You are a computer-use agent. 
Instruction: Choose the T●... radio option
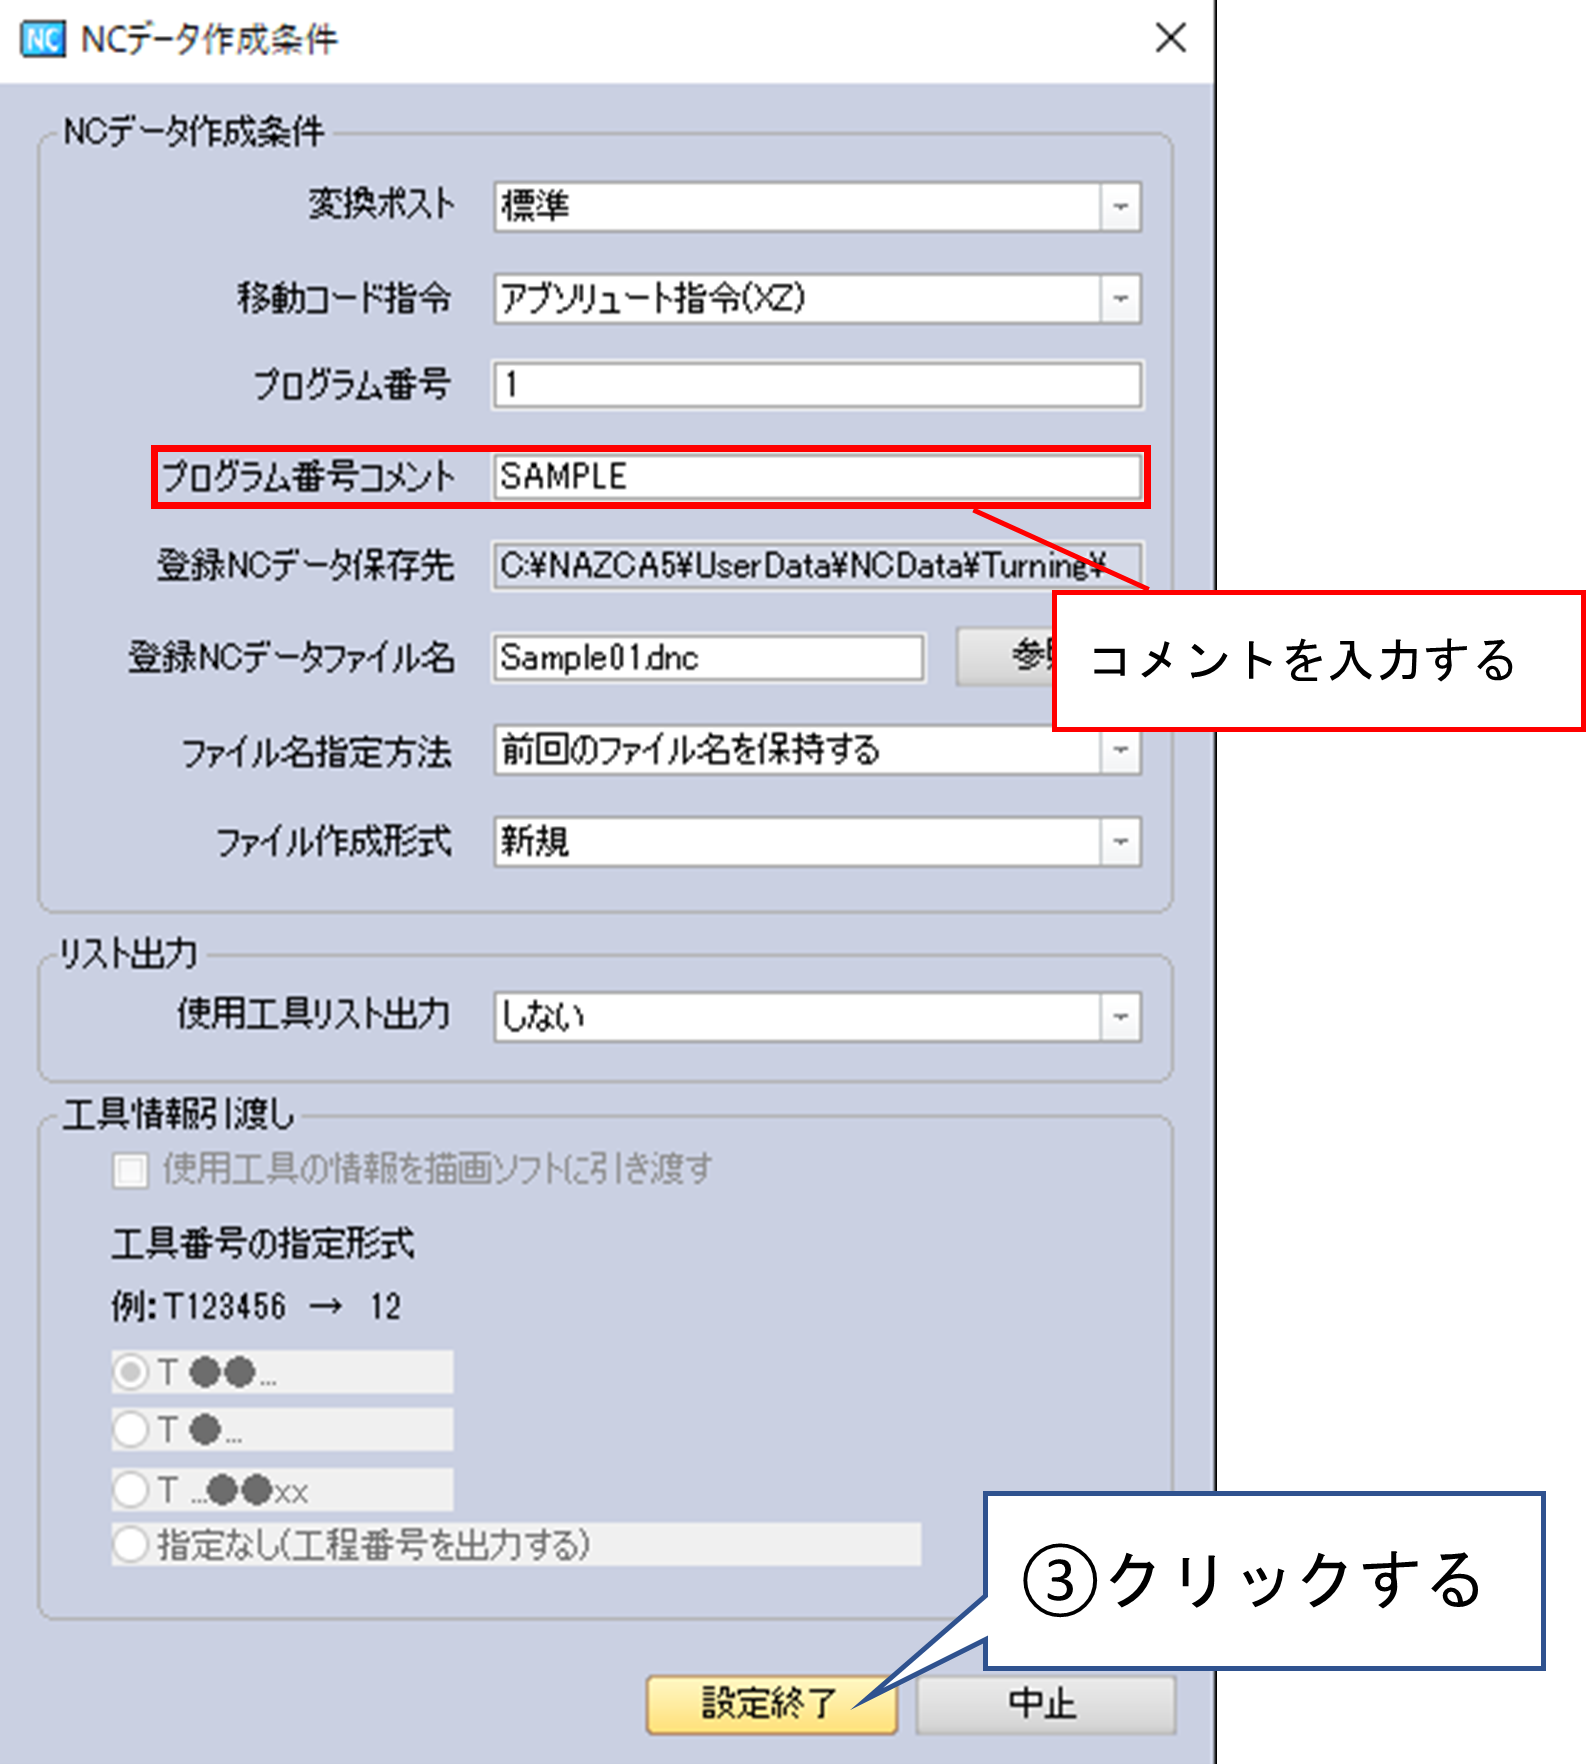[131, 1429]
